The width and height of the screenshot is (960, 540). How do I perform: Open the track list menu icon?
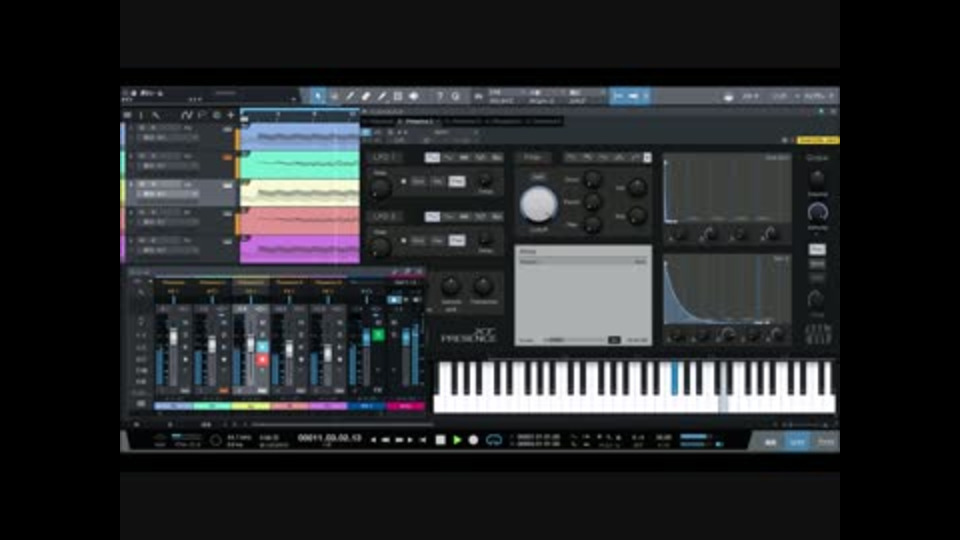pyautogui.click(x=127, y=114)
